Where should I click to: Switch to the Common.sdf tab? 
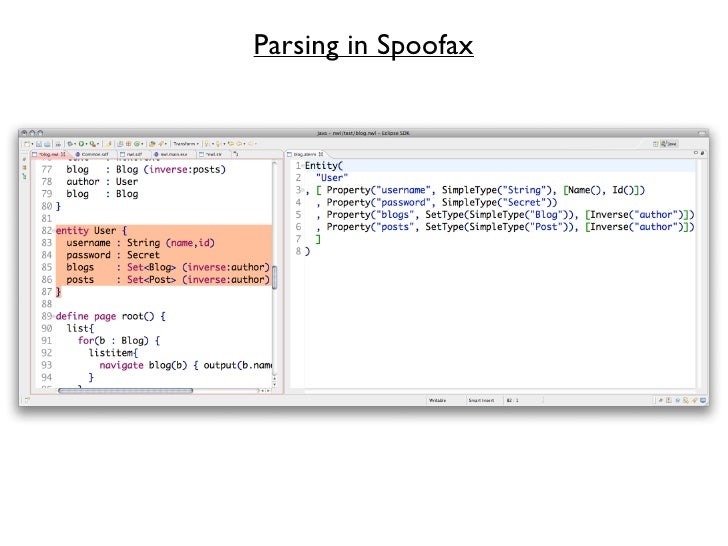coord(92,154)
